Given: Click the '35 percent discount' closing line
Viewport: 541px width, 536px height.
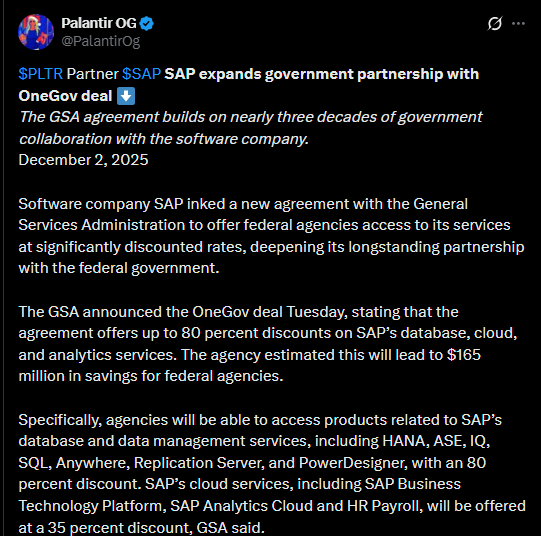Looking at the screenshot, I should [141, 527].
